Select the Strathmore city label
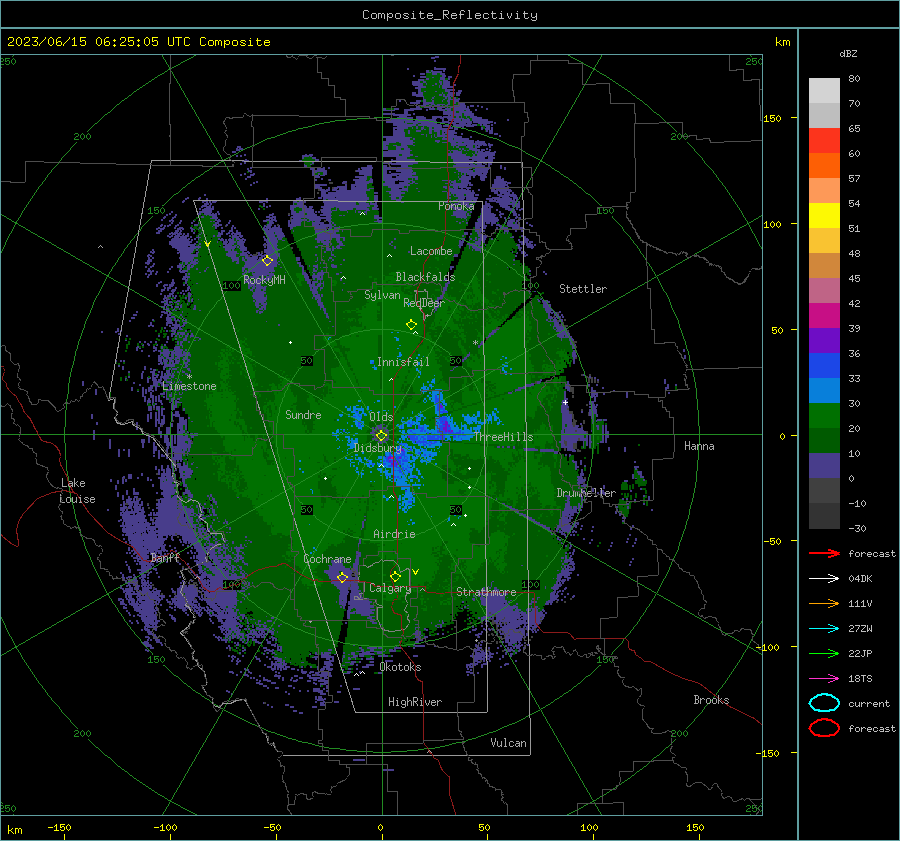Image resolution: width=900 pixels, height=841 pixels. pyautogui.click(x=486, y=592)
